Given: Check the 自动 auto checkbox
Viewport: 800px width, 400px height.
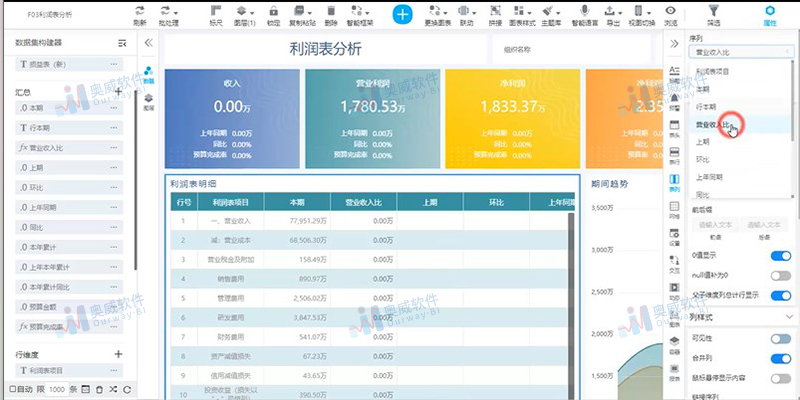Looking at the screenshot, I should (x=13, y=389).
